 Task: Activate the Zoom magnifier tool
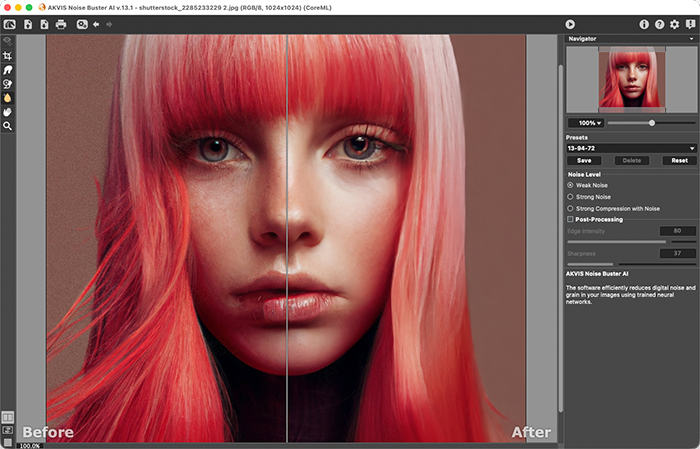point(8,126)
